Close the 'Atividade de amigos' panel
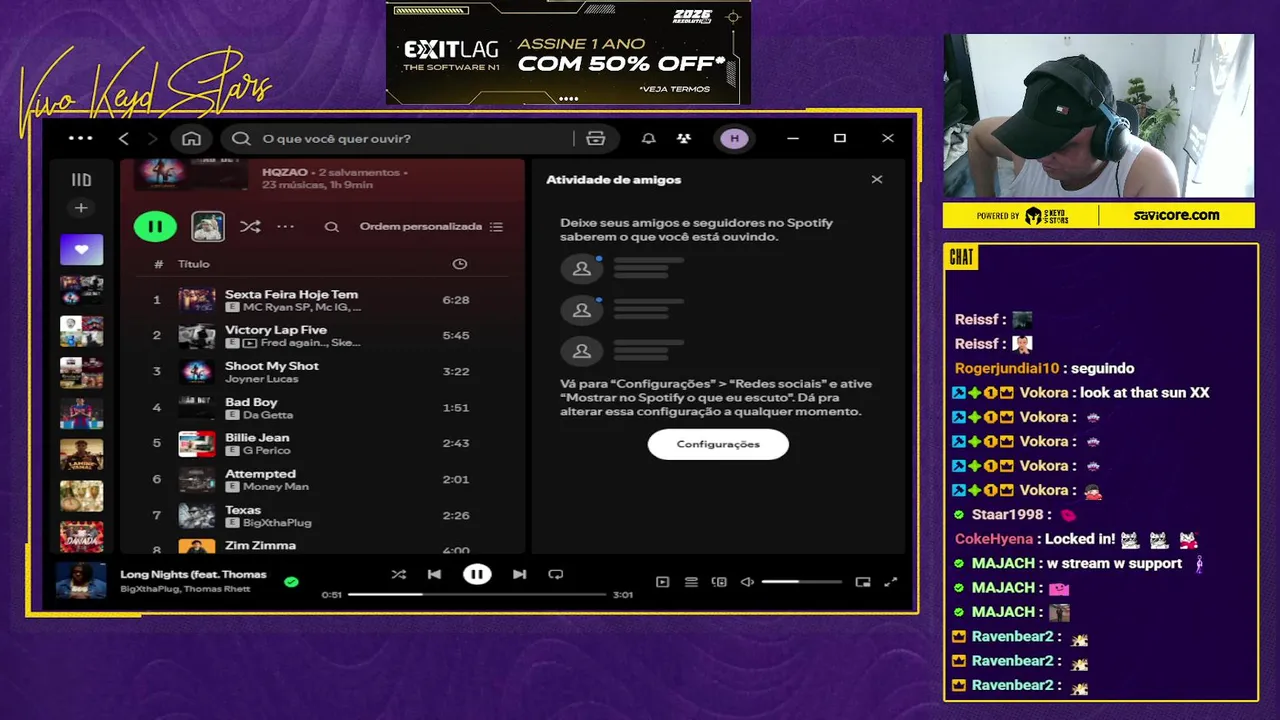This screenshot has width=1280, height=720. (877, 180)
